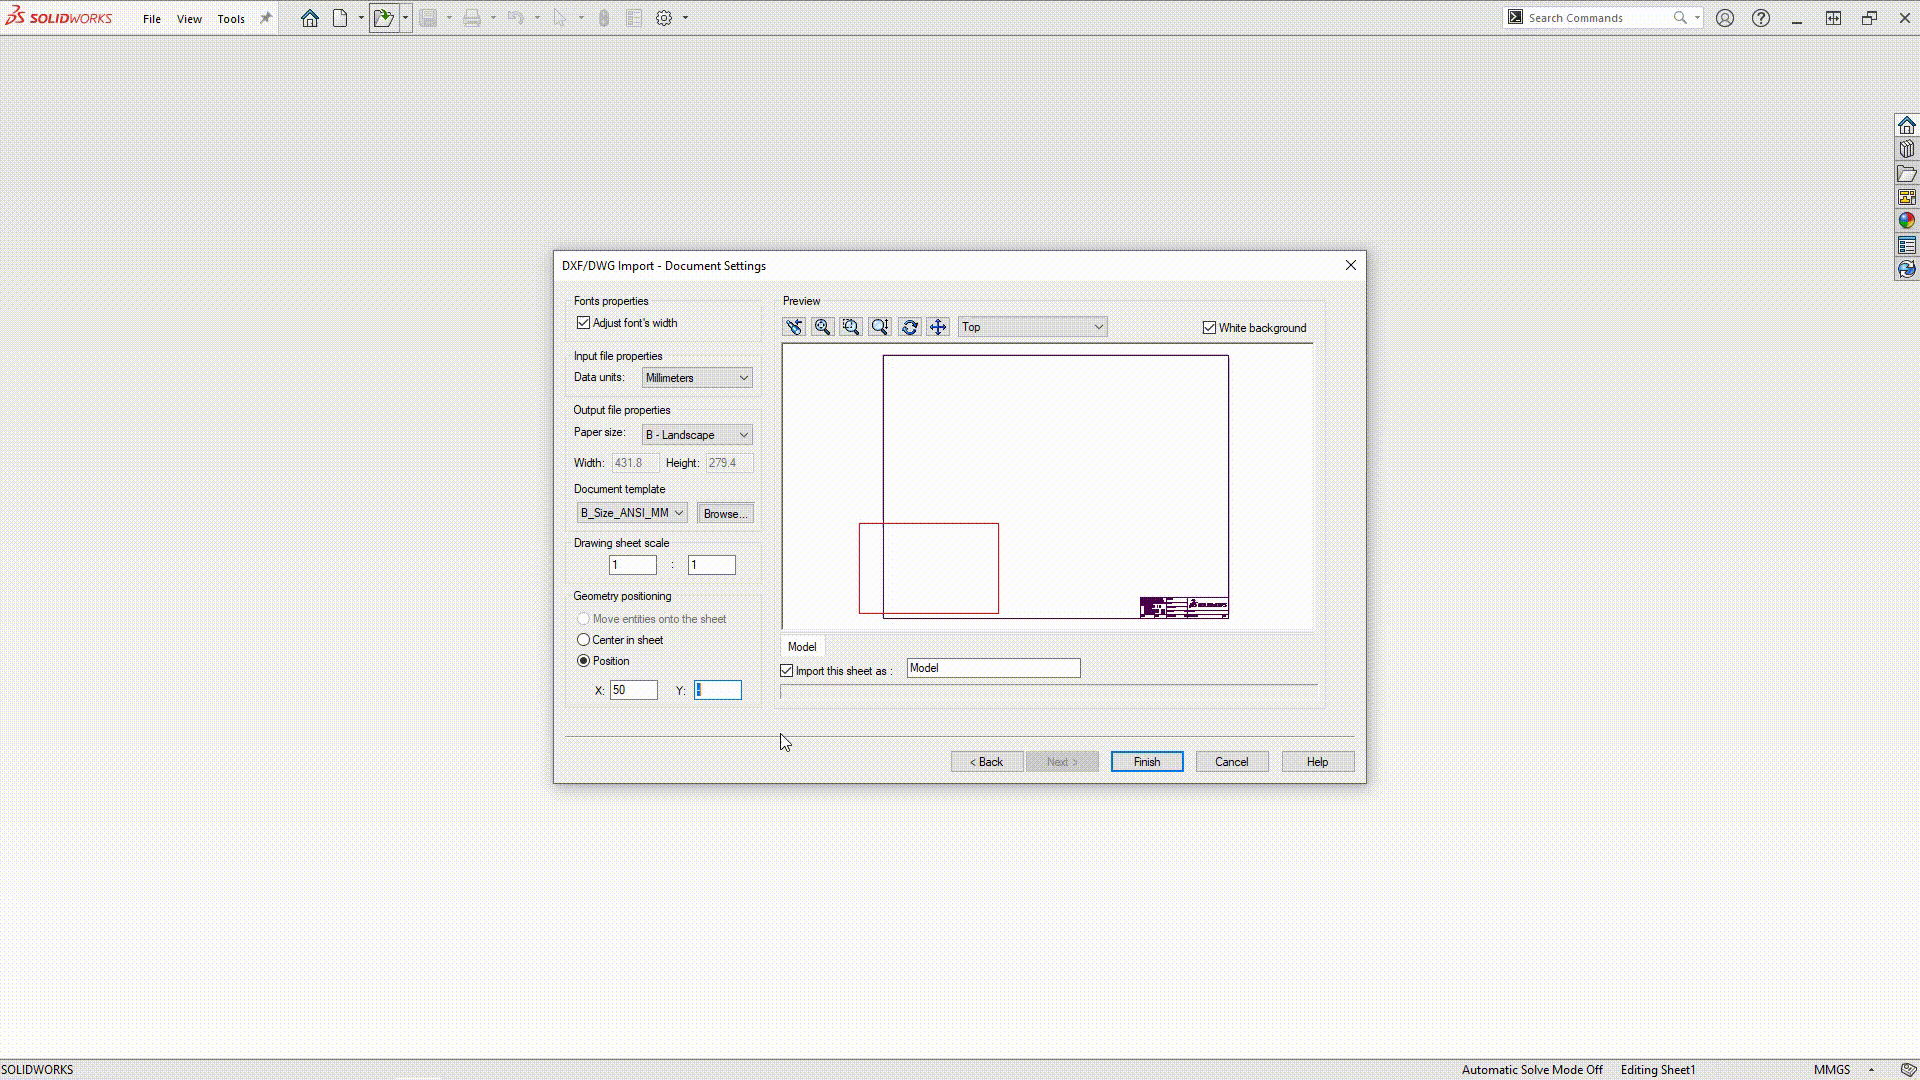The width and height of the screenshot is (1920, 1080).
Task: Select the Zoom In/Out tool
Action: [880, 327]
